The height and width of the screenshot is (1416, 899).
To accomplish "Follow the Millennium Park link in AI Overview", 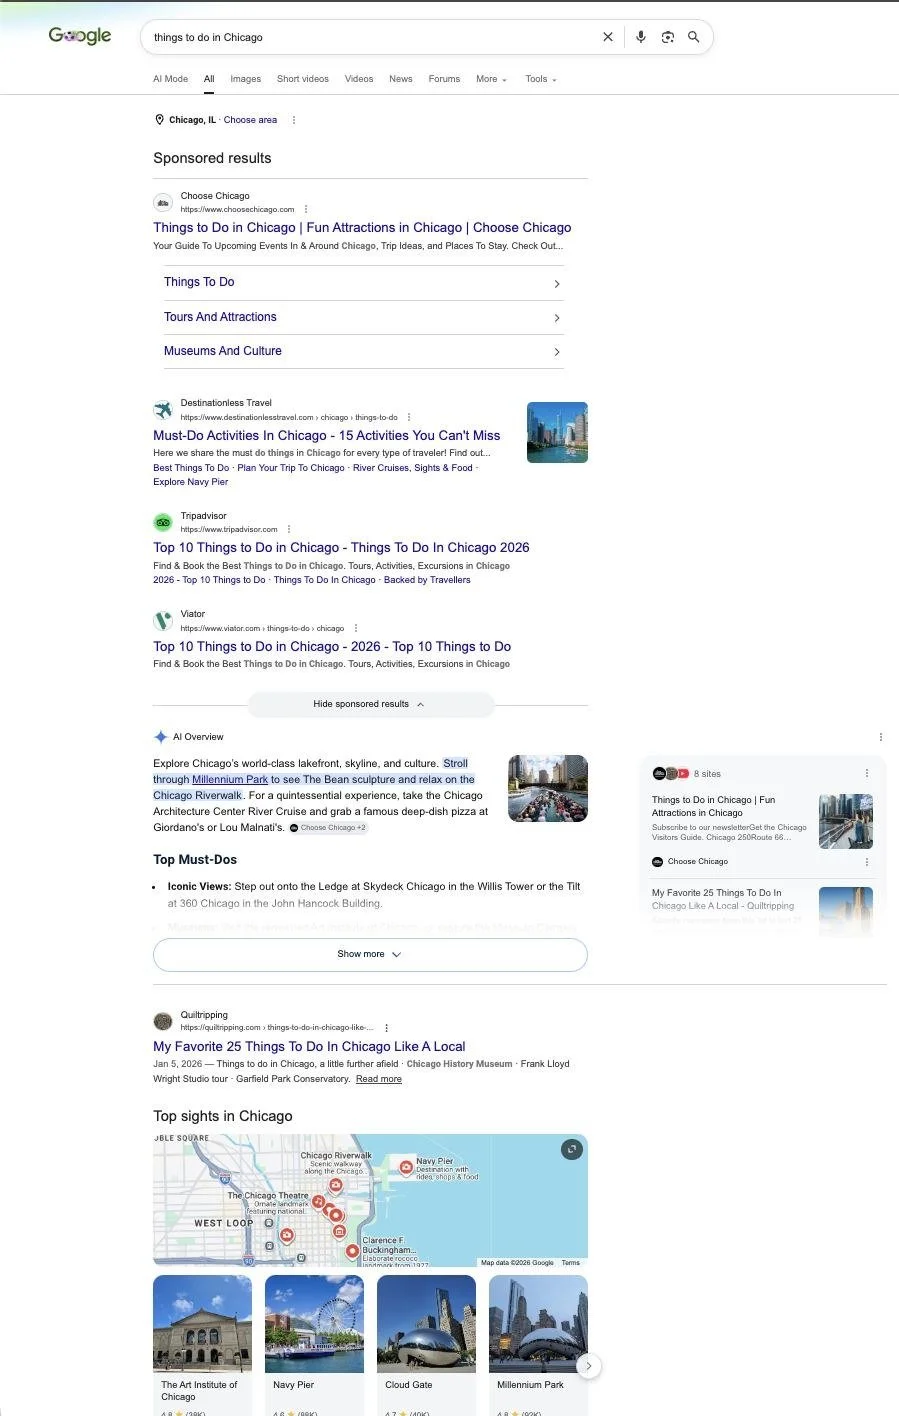I will pyautogui.click(x=230, y=780).
